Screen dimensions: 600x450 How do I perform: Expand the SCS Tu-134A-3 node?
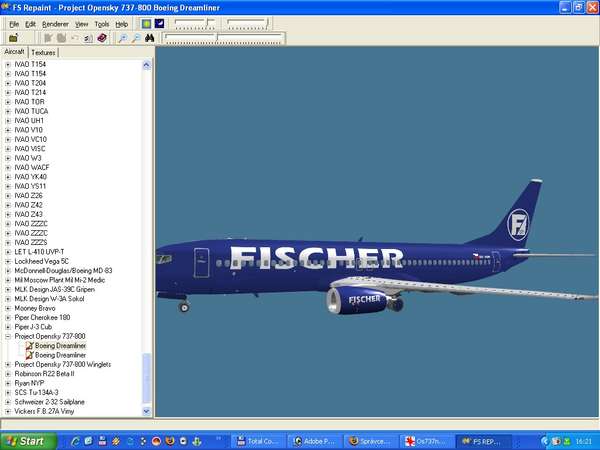coord(8,393)
